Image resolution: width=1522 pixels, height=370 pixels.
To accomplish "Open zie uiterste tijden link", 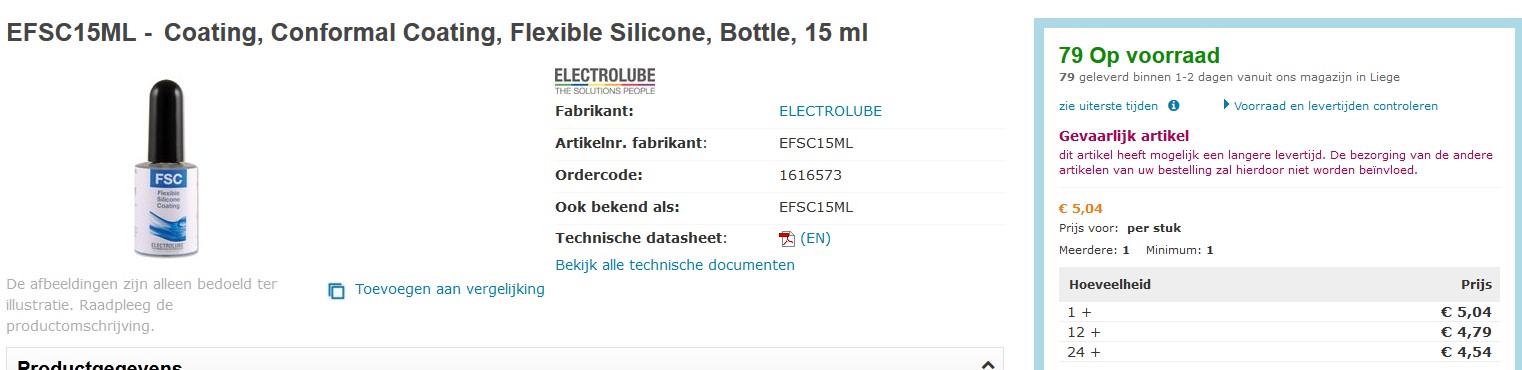I will coord(1108,105).
